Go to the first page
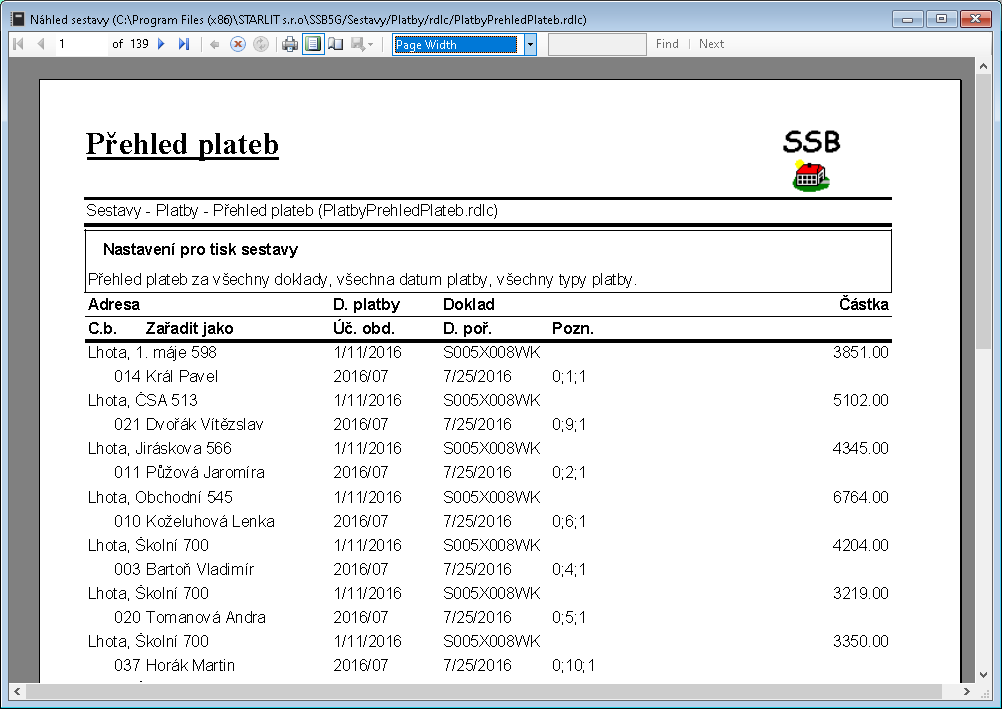The image size is (1002, 709). 18,44
